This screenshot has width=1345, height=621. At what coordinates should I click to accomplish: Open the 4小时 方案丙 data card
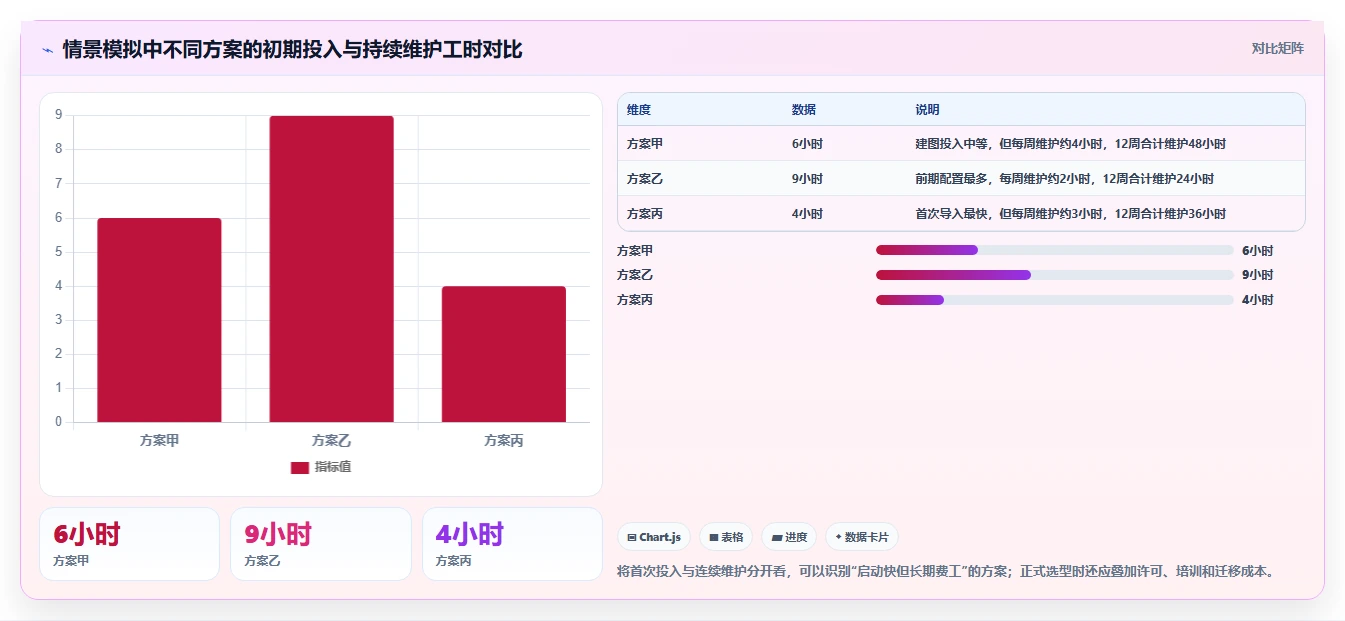[512, 544]
